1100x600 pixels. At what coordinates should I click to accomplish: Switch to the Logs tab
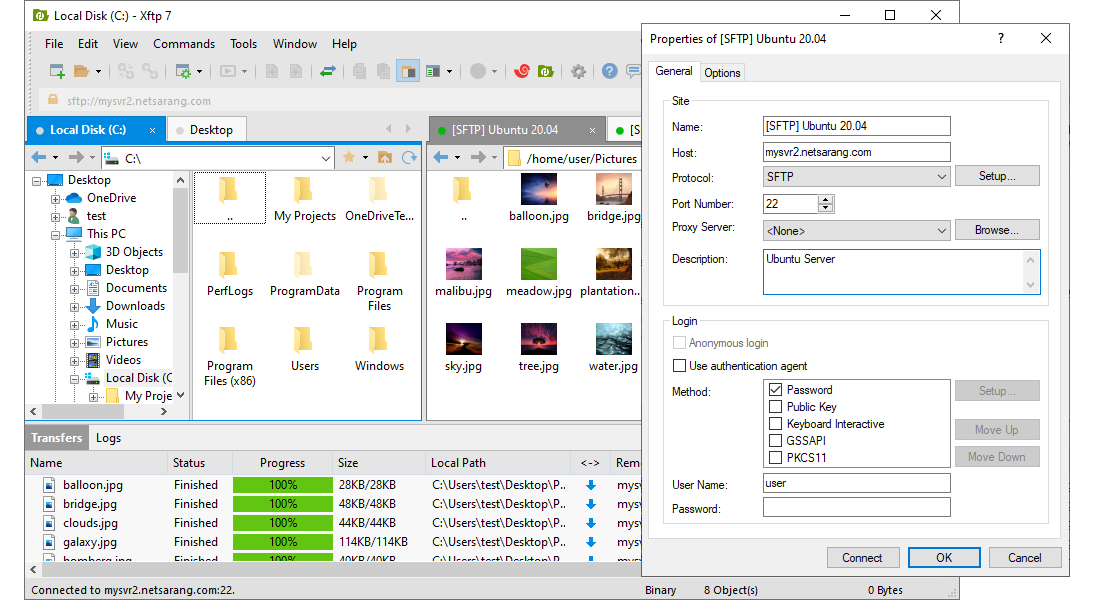[x=108, y=438]
